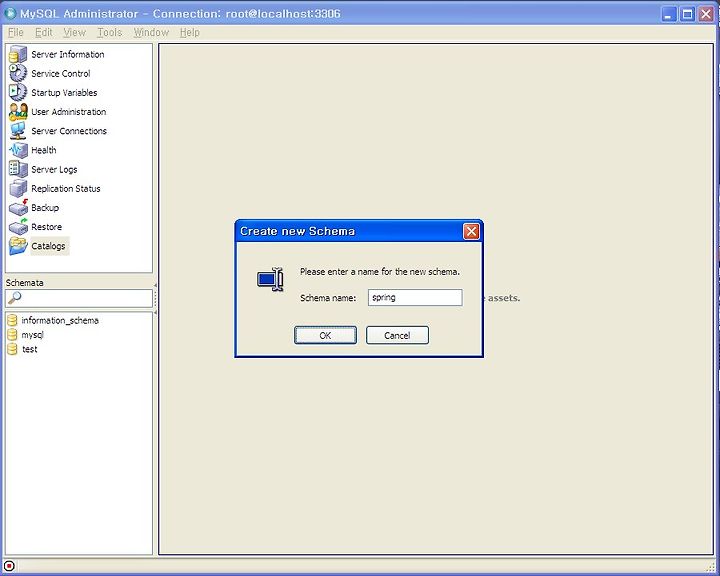This screenshot has height=576, width=720.
Task: Open the Window menu
Action: [x=151, y=33]
